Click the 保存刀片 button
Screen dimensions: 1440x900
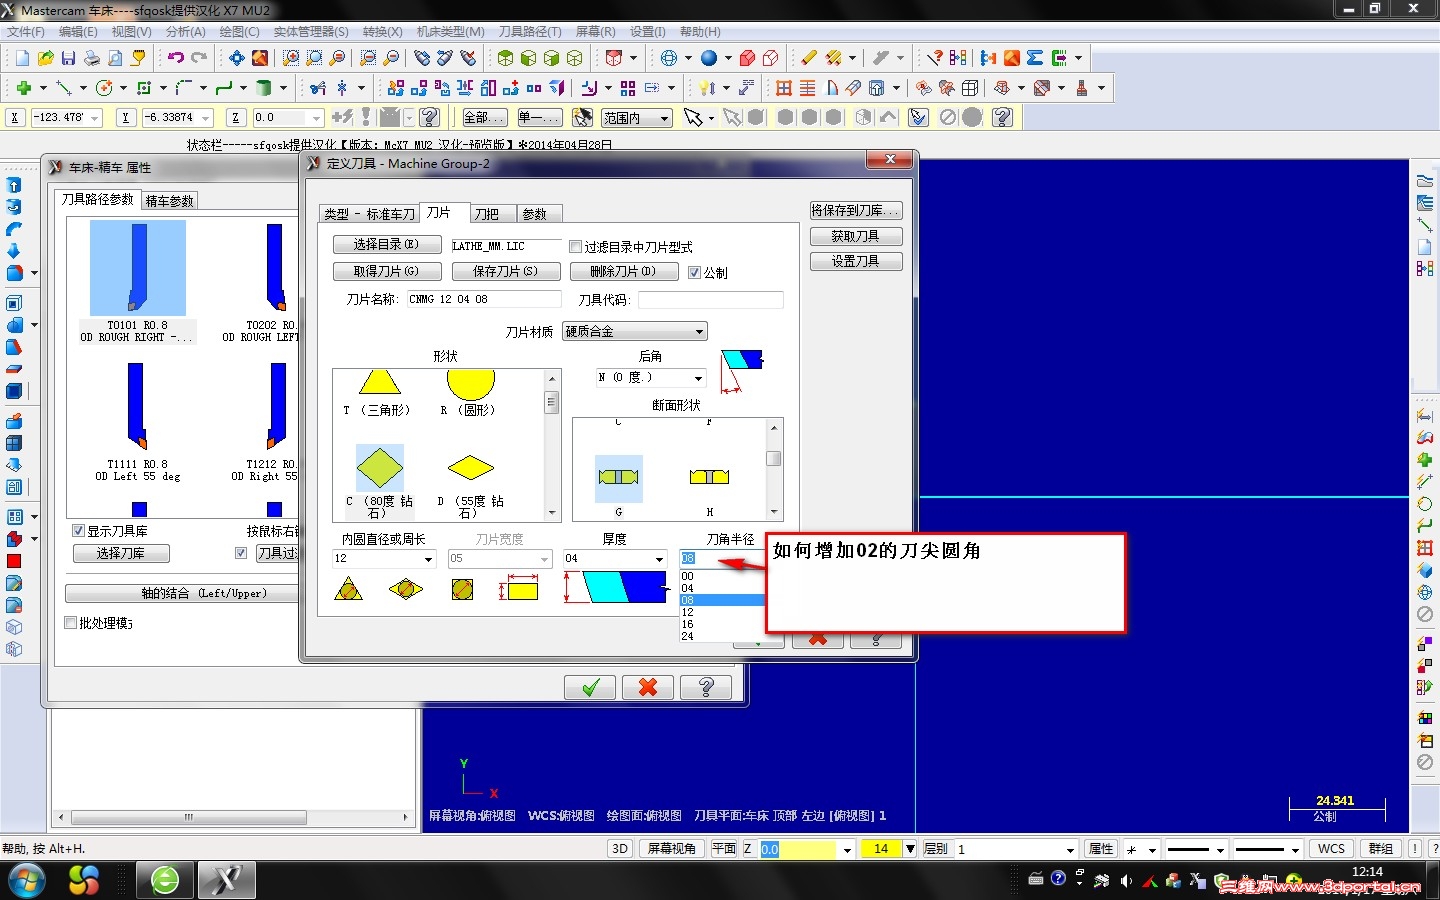pyautogui.click(x=505, y=271)
